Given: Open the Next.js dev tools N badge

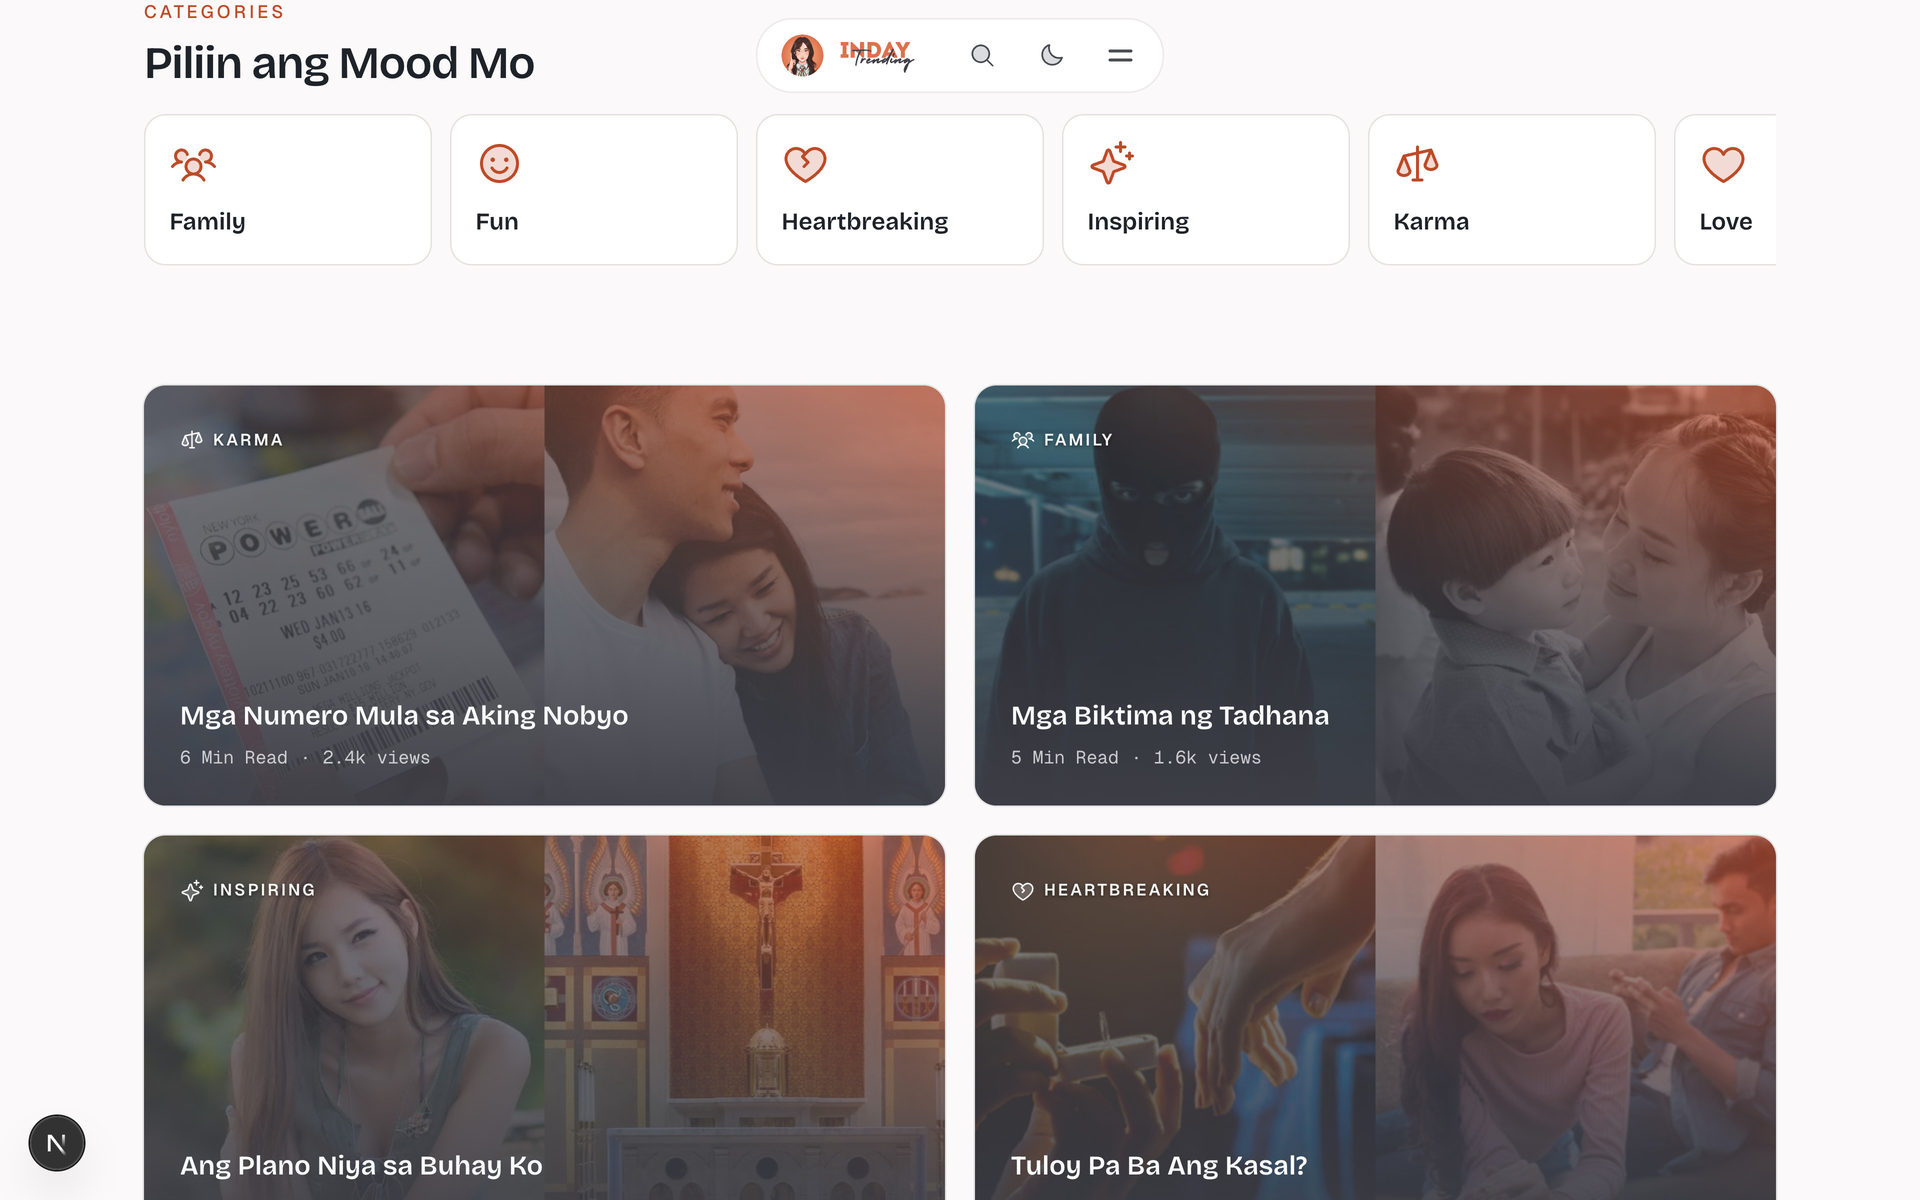Looking at the screenshot, I should (x=57, y=1143).
